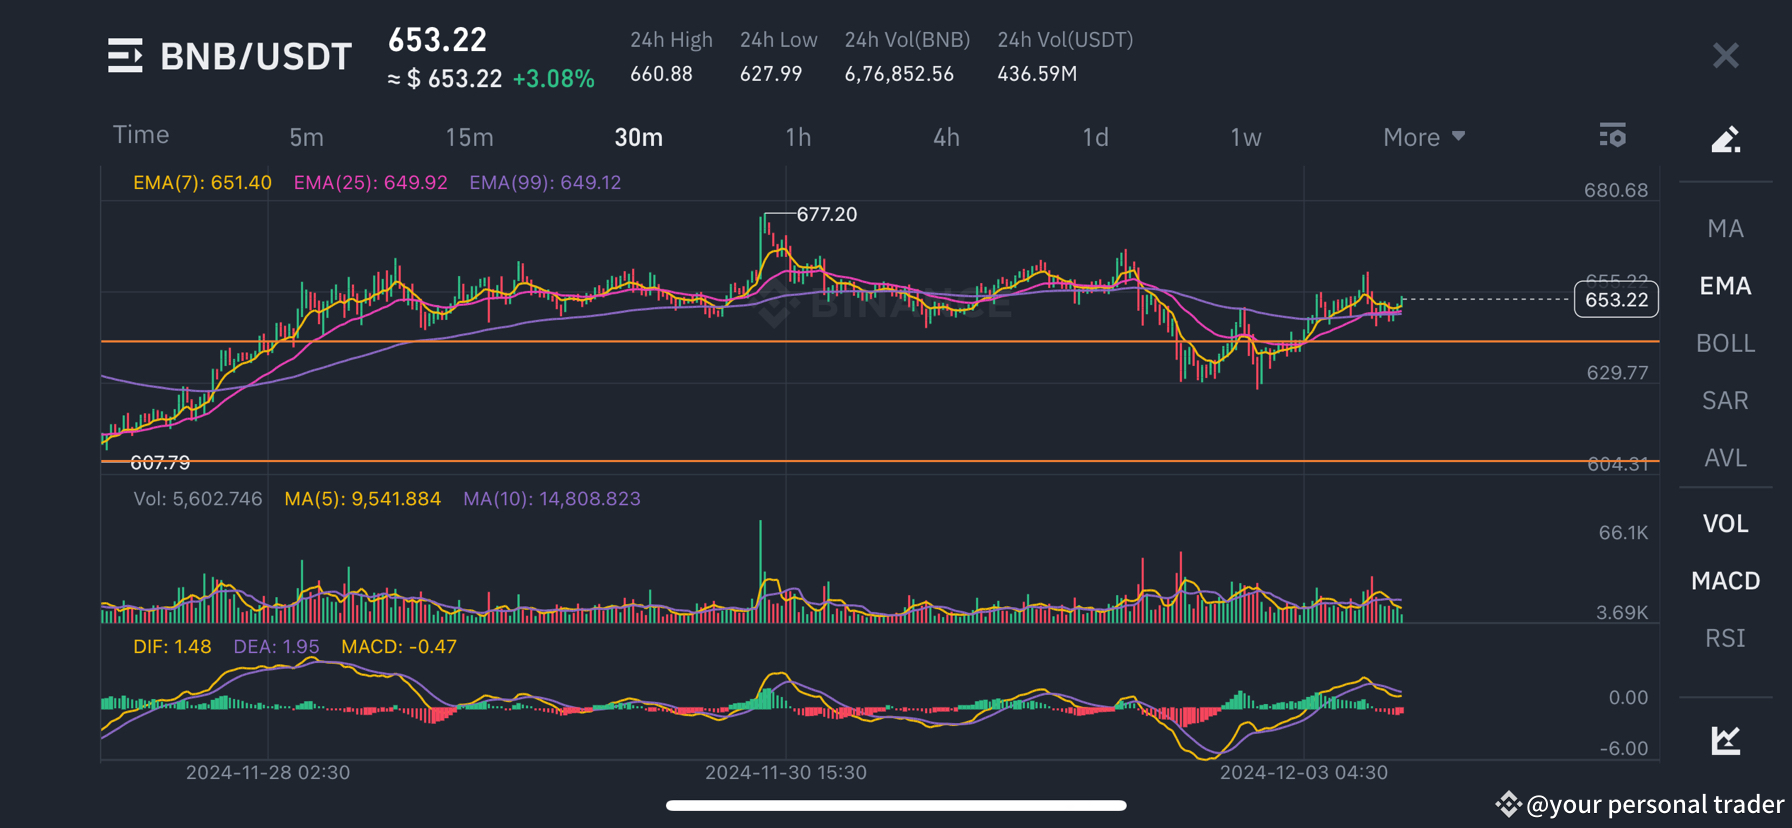Viewport: 1792px width, 828px height.
Task: Enable the AVL indicator
Action: (1726, 458)
